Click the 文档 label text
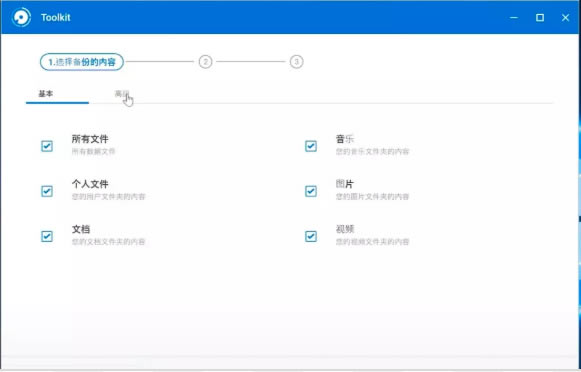 [81, 229]
